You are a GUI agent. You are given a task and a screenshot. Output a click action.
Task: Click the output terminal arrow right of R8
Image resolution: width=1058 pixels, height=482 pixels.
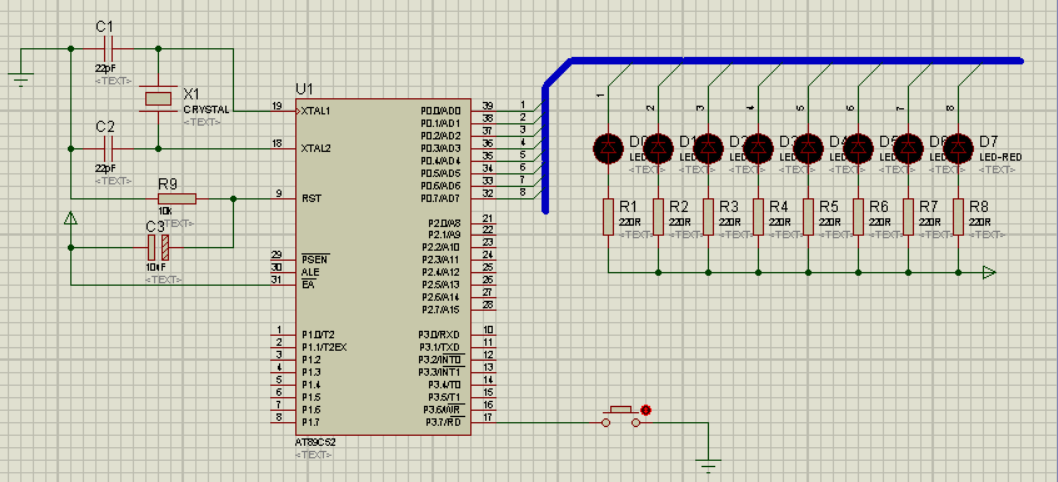(x=989, y=273)
